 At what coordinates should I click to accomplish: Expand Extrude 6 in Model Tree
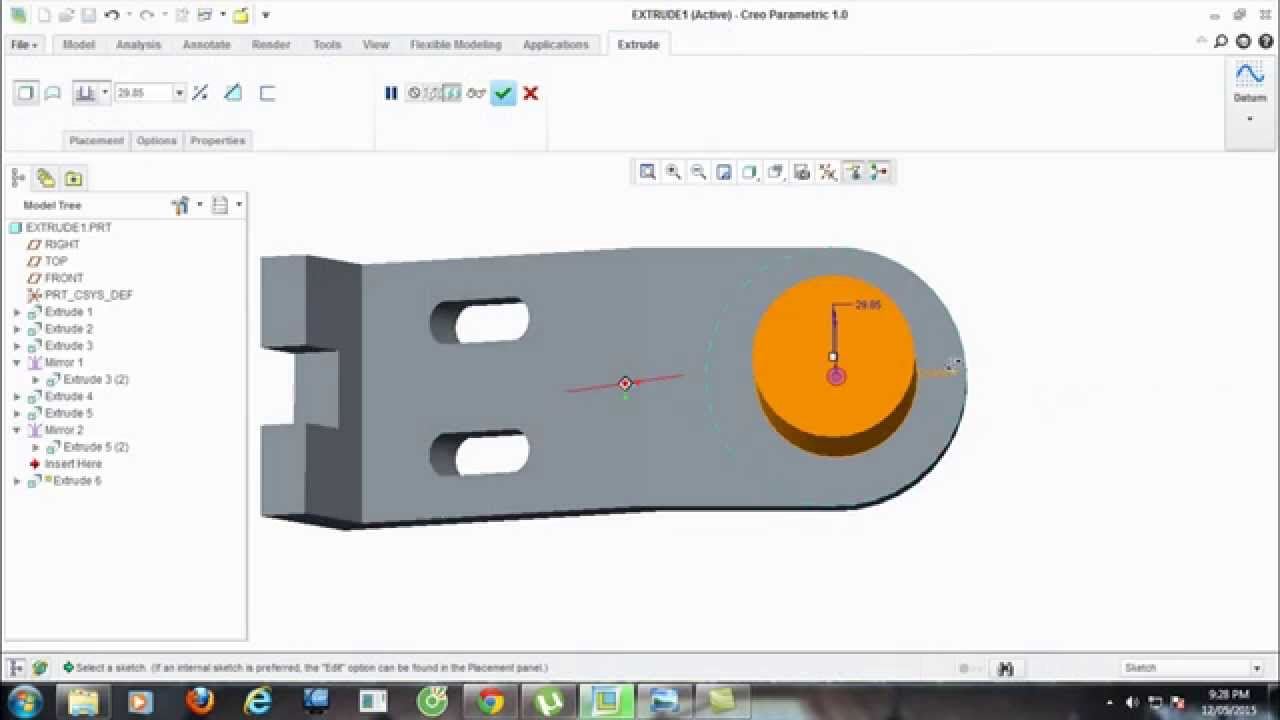(17, 481)
